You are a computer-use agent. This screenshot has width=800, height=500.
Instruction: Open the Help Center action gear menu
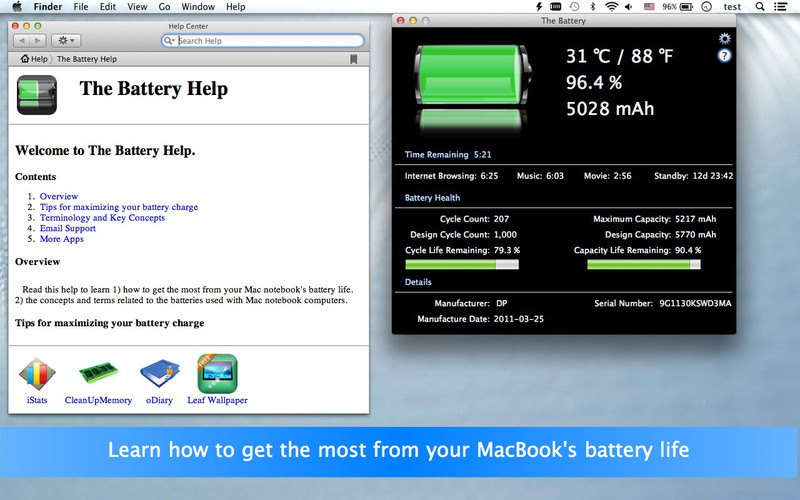pyautogui.click(x=66, y=40)
